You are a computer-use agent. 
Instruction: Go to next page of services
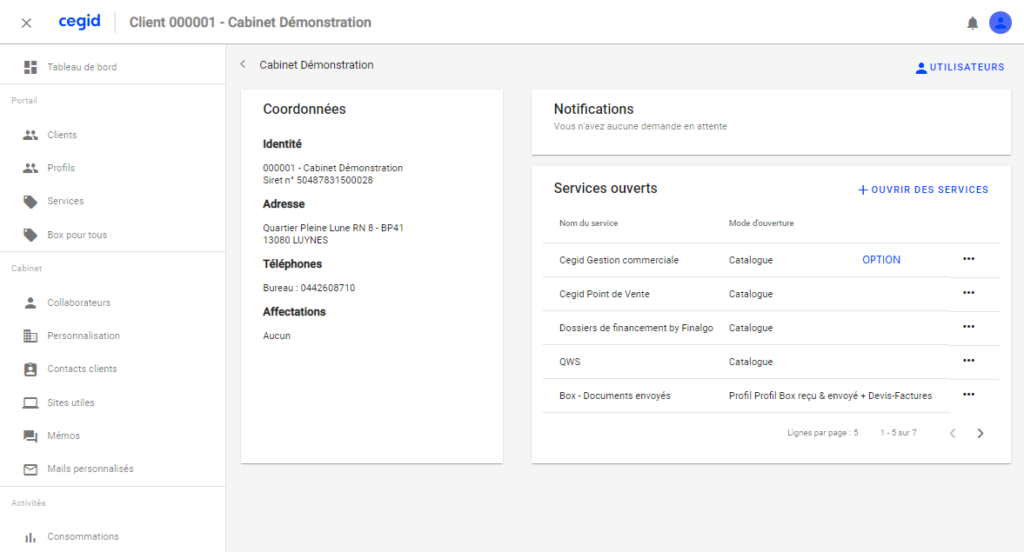[980, 433]
